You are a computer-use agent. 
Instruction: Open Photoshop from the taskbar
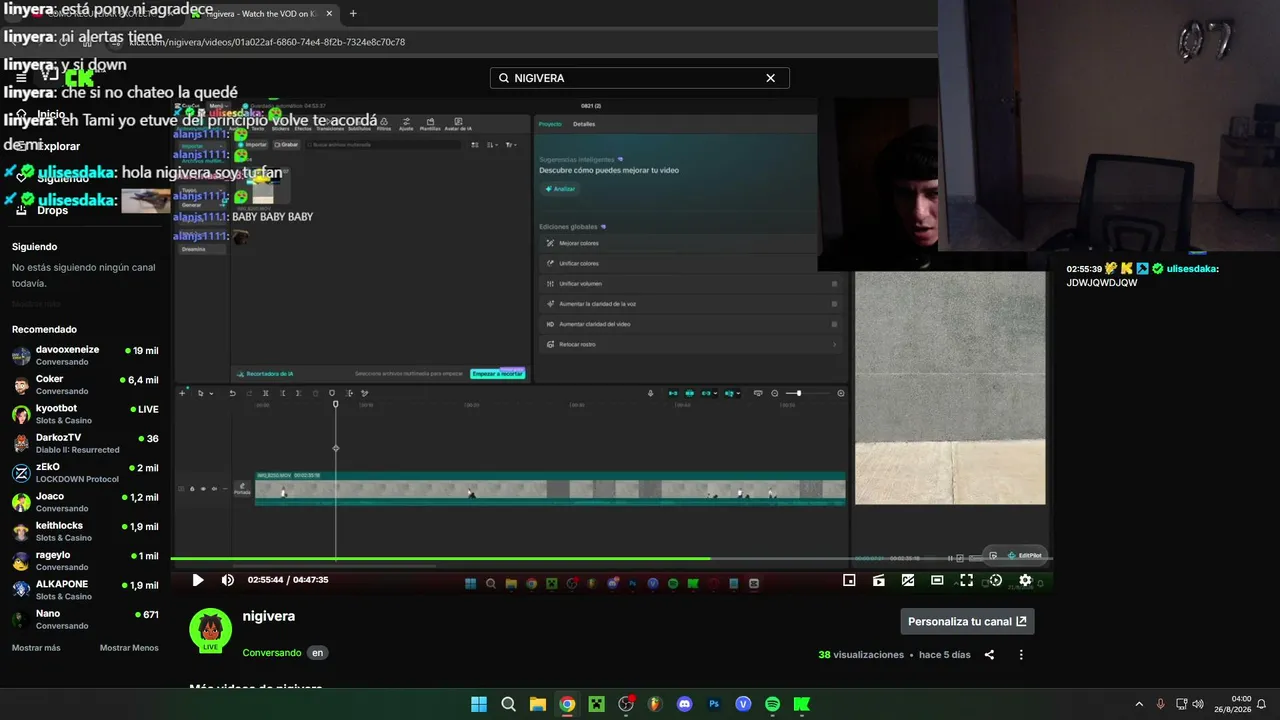[x=714, y=704]
